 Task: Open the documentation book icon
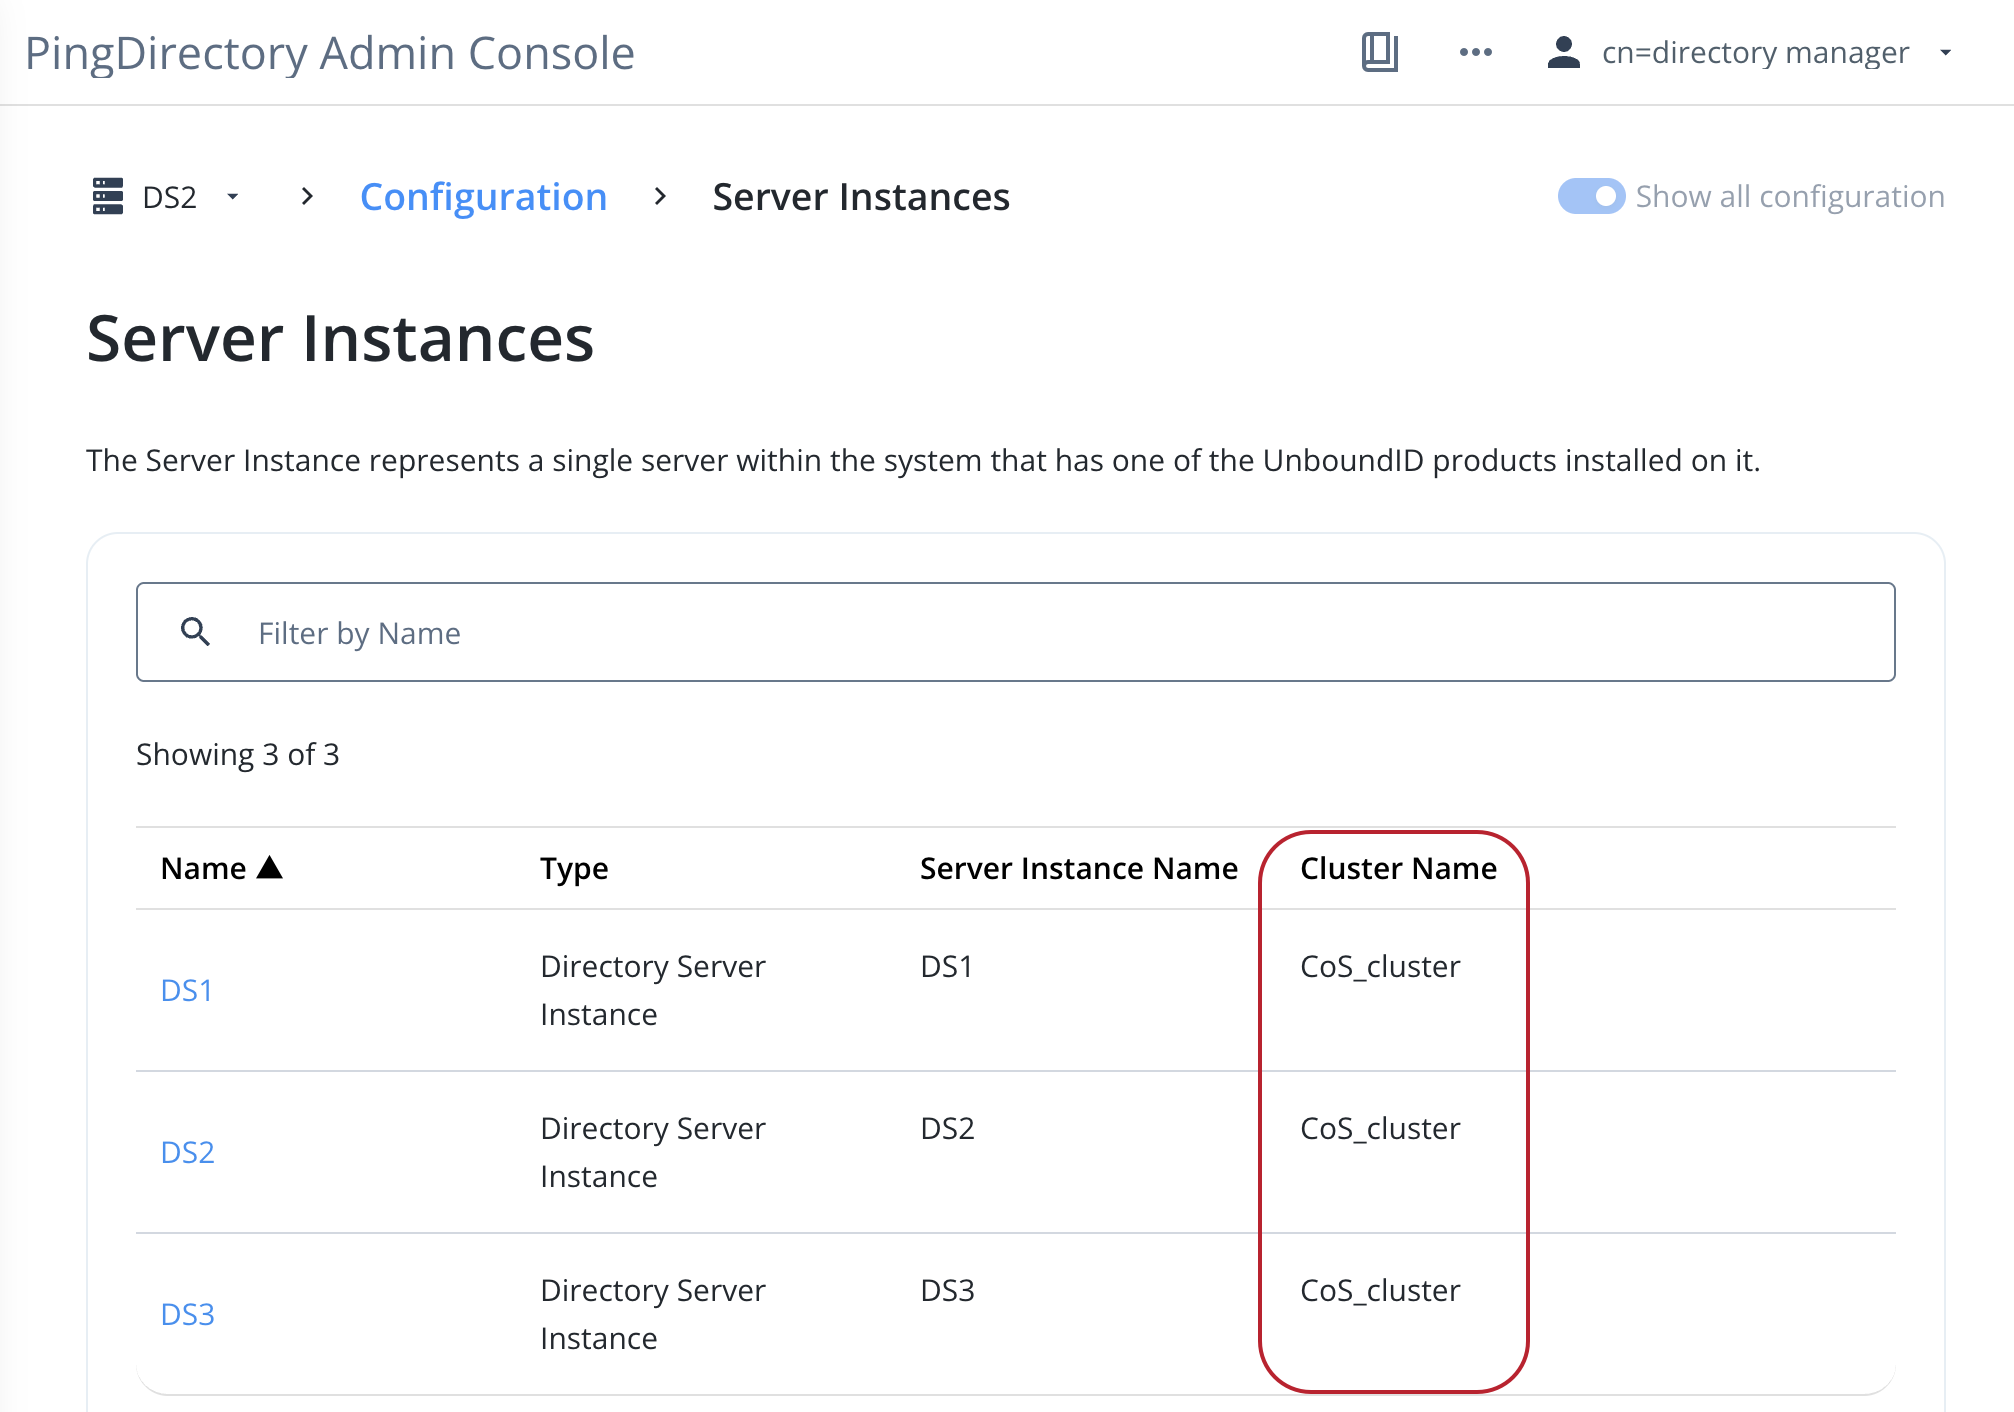1379,52
